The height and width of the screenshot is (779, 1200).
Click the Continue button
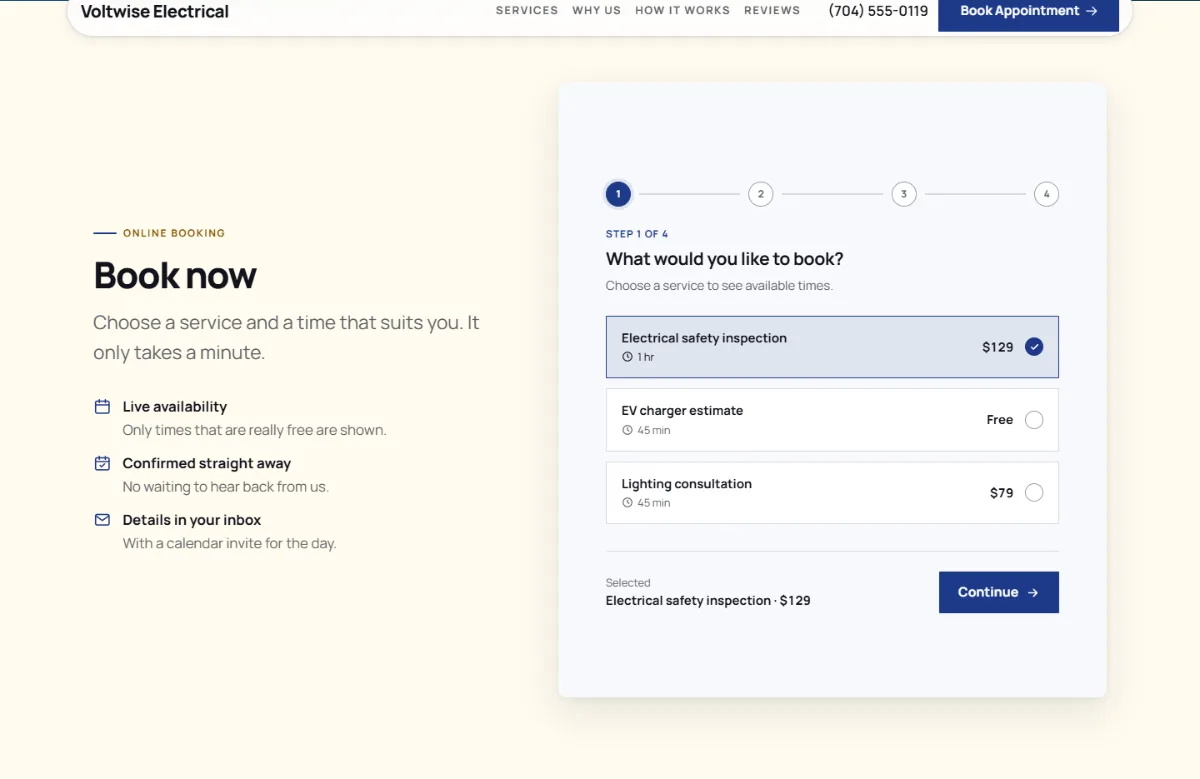[999, 592]
